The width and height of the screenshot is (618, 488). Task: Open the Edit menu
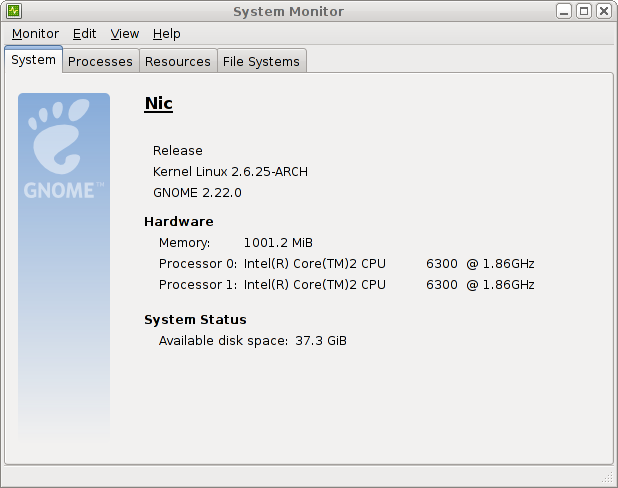(x=84, y=34)
